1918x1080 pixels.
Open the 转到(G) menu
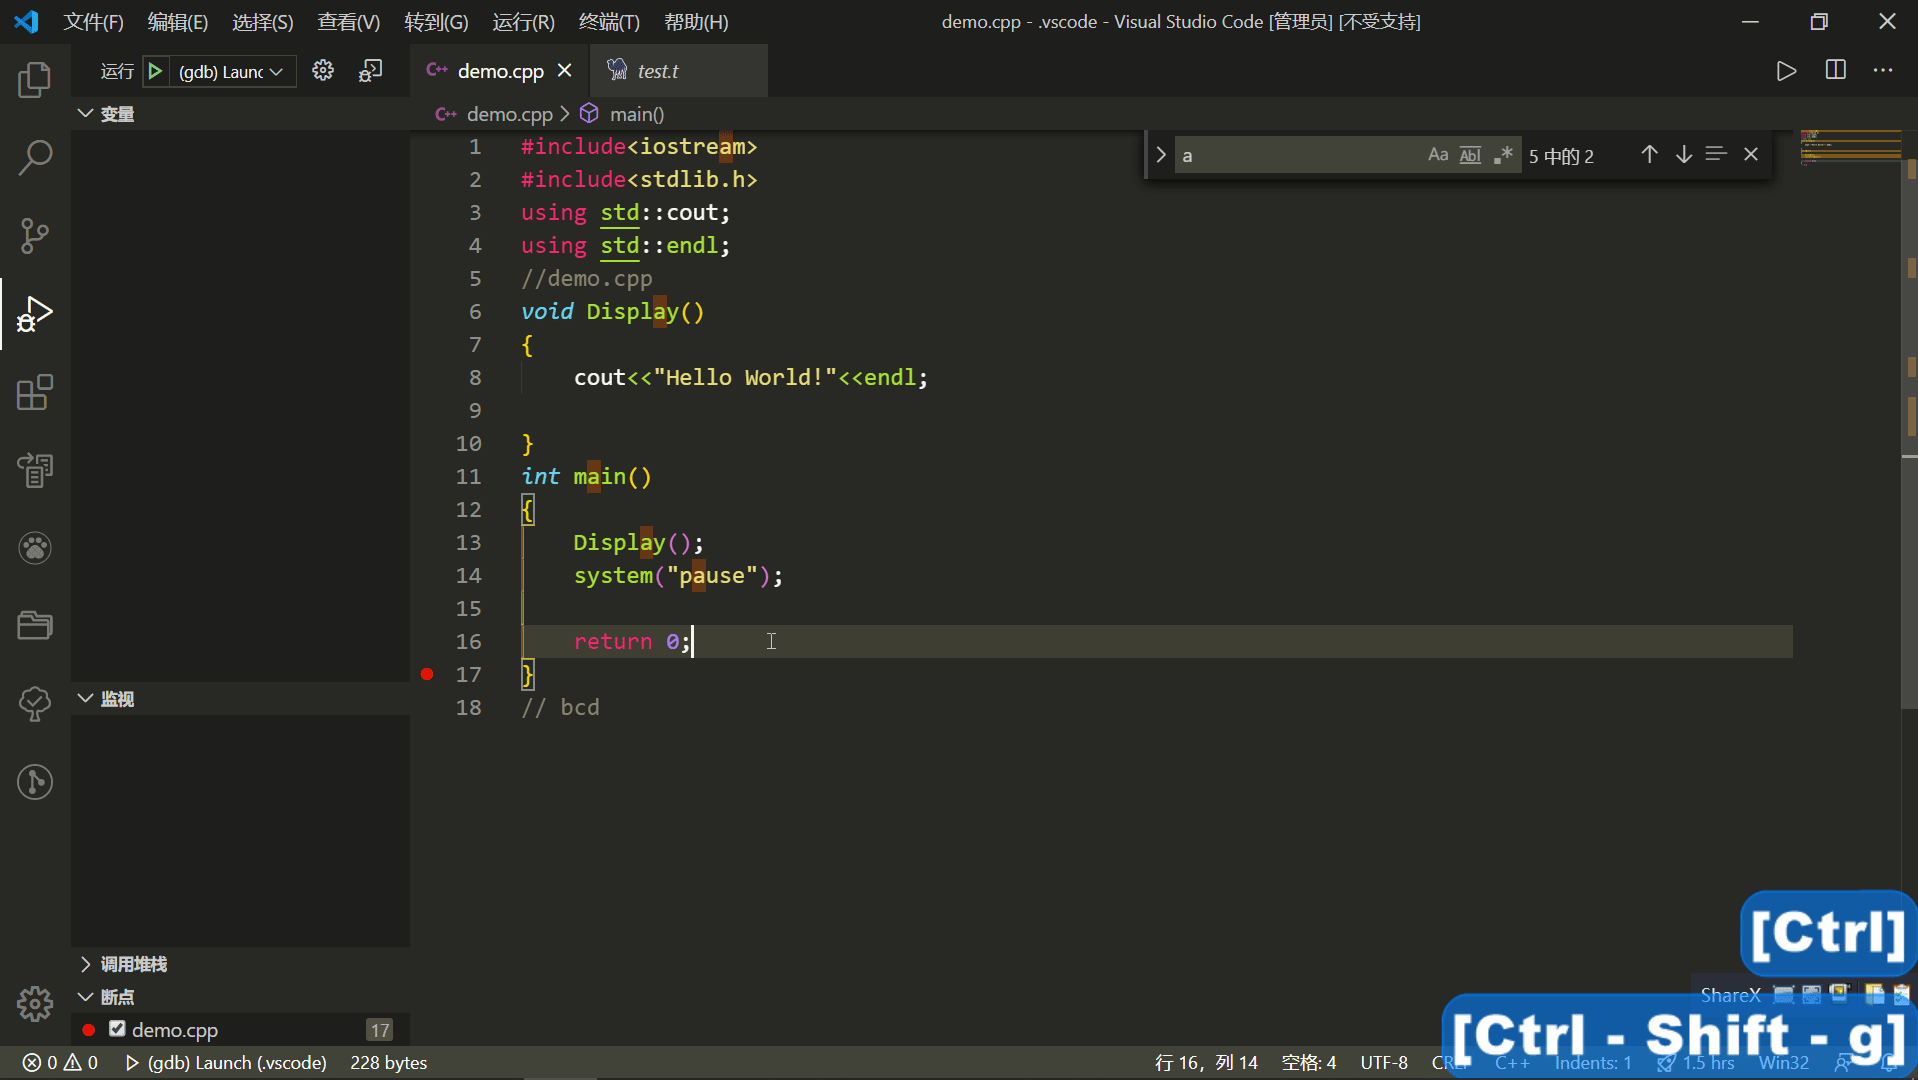(x=436, y=22)
